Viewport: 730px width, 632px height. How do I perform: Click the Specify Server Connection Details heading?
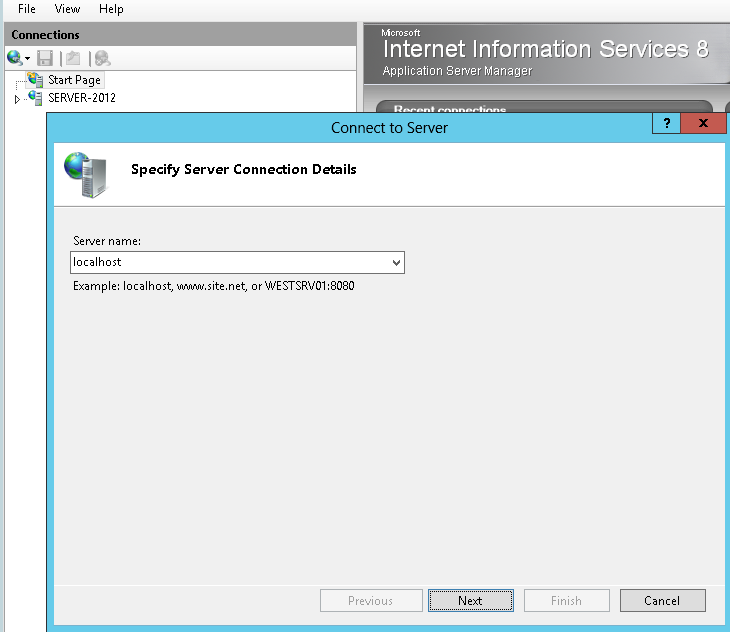(x=243, y=169)
